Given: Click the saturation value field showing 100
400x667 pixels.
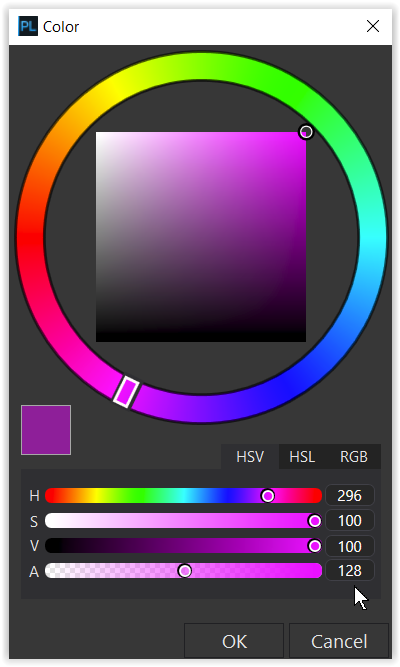Looking at the screenshot, I should (x=350, y=521).
